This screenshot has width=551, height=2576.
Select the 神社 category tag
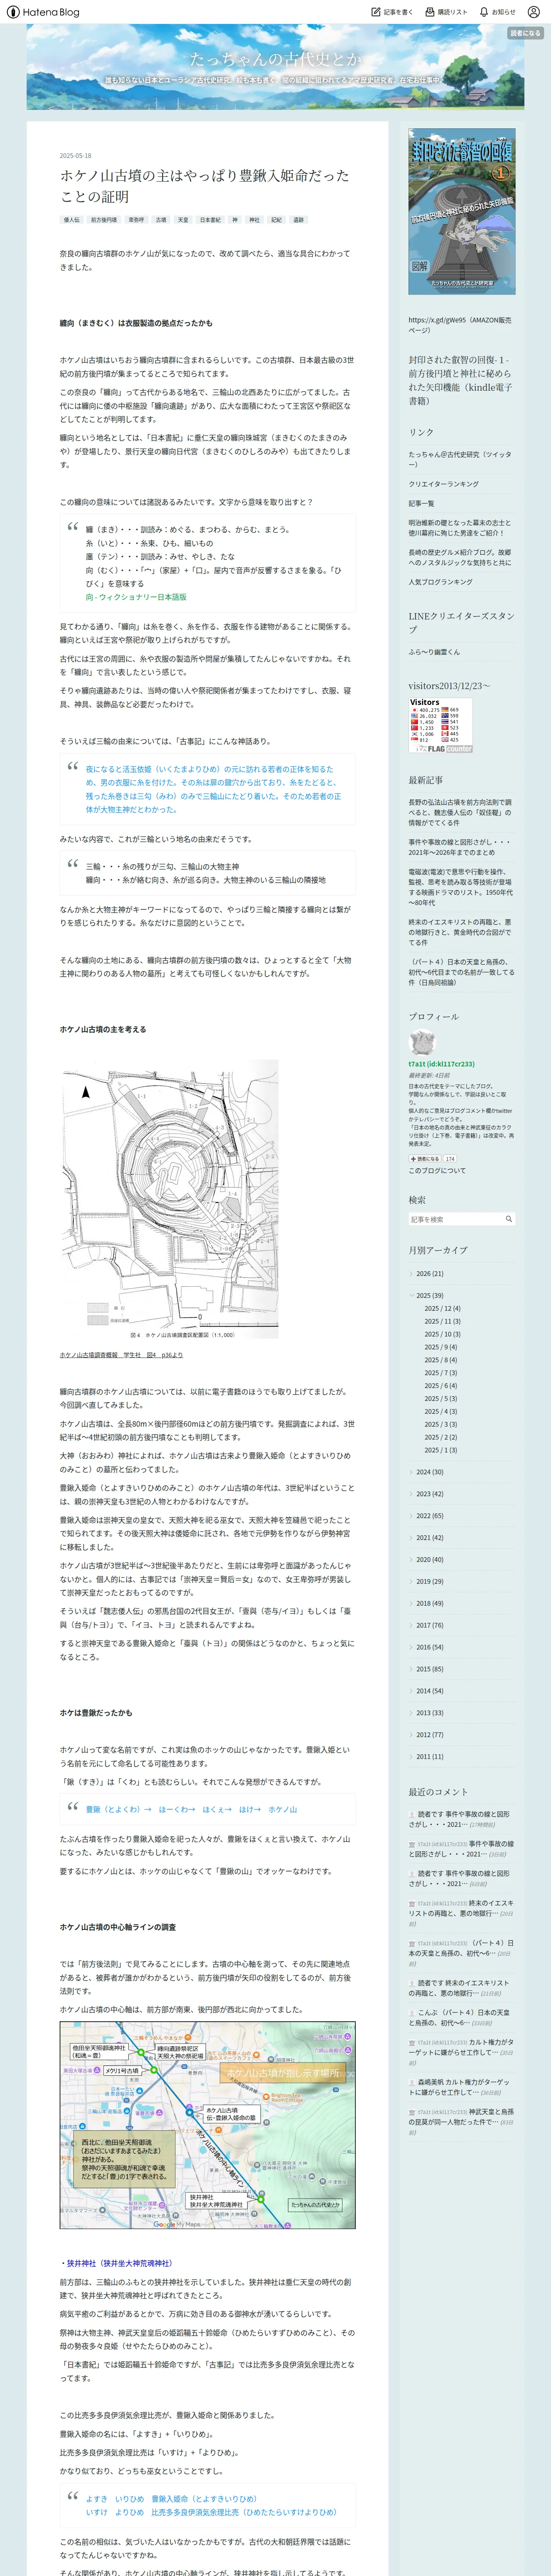click(254, 220)
